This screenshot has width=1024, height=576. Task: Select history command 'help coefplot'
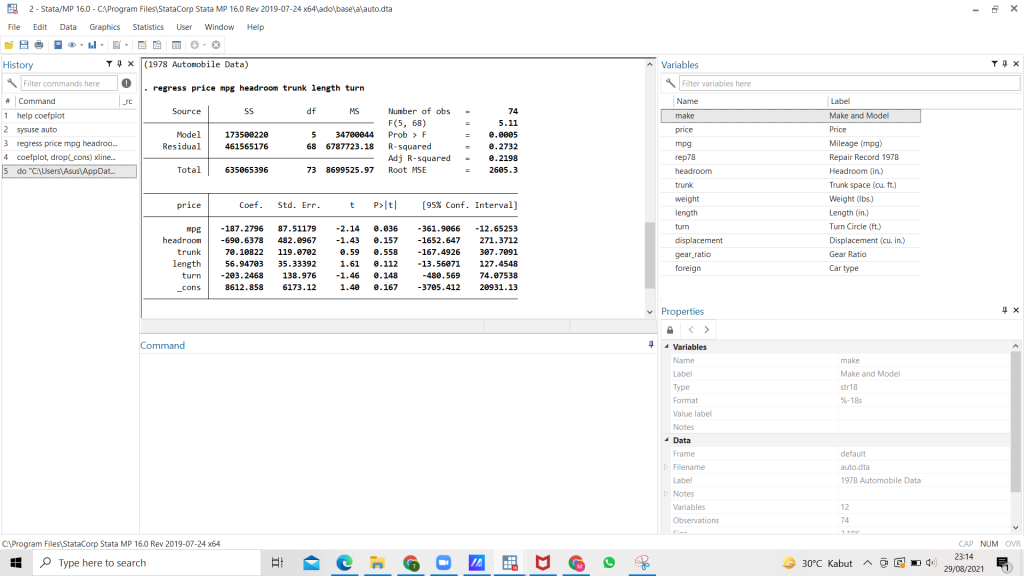69,116
